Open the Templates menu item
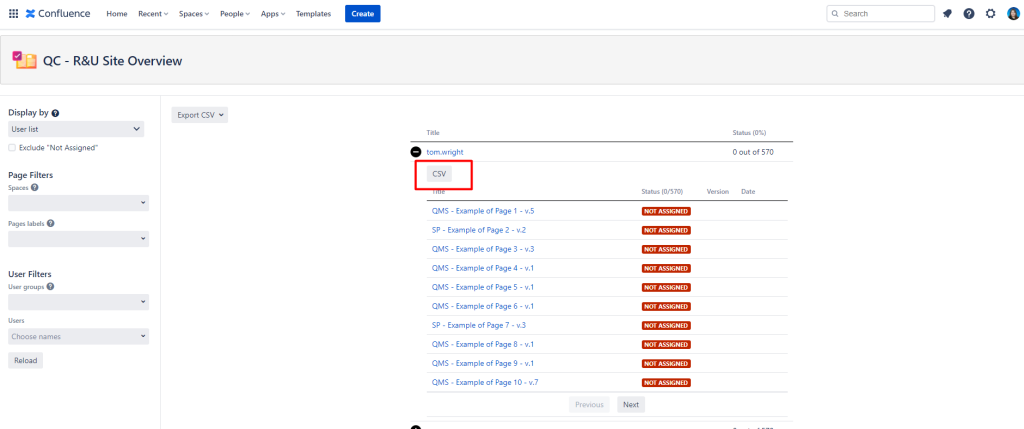Viewport: 1024px width, 429px height. [x=313, y=14]
